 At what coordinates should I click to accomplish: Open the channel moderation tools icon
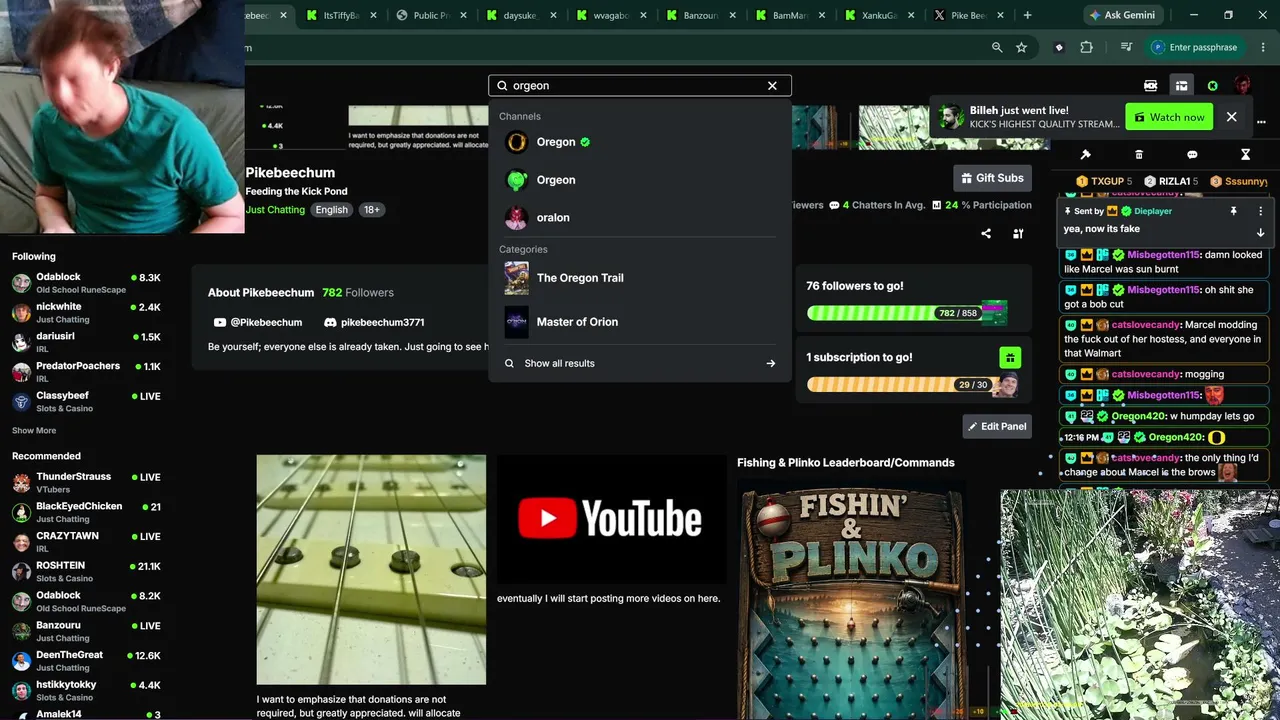coord(1018,234)
